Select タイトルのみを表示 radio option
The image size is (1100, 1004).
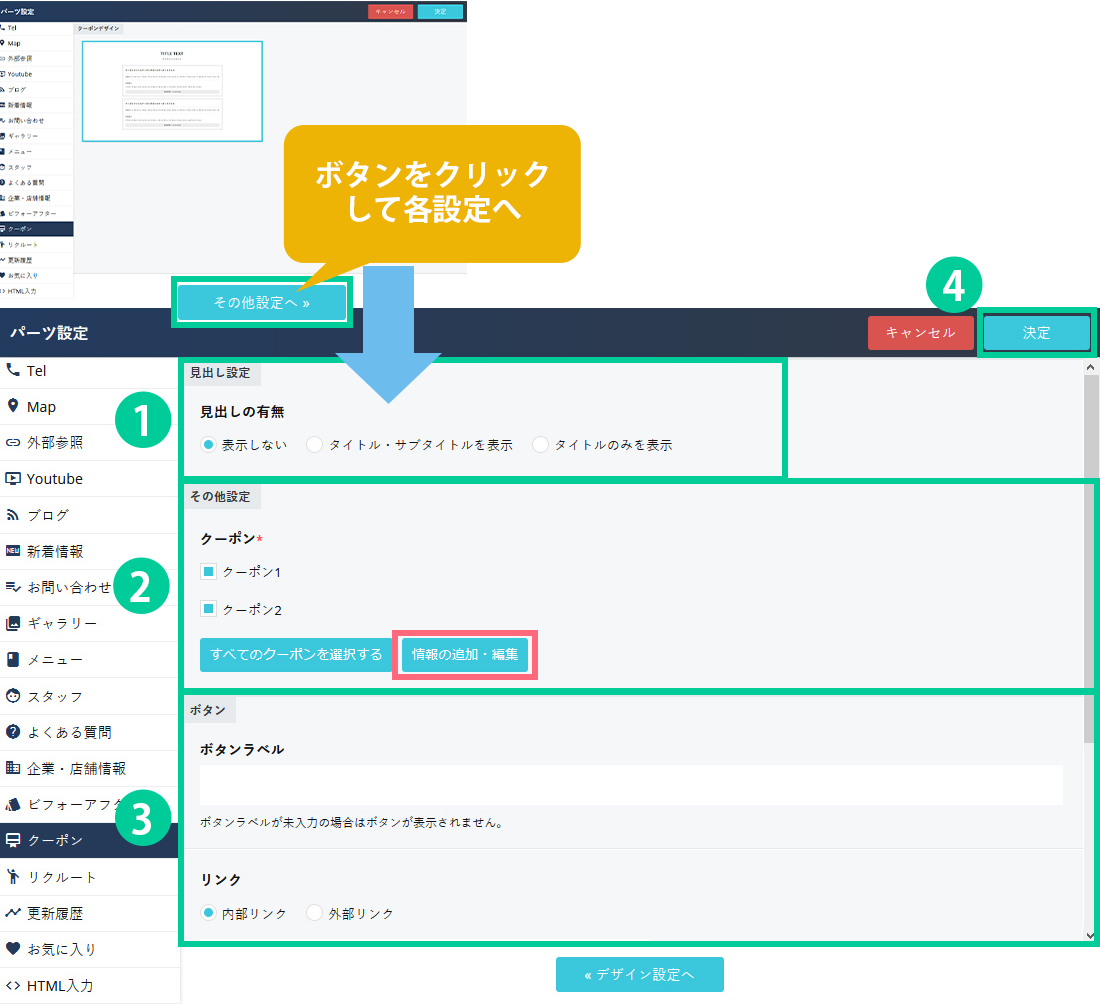point(541,445)
